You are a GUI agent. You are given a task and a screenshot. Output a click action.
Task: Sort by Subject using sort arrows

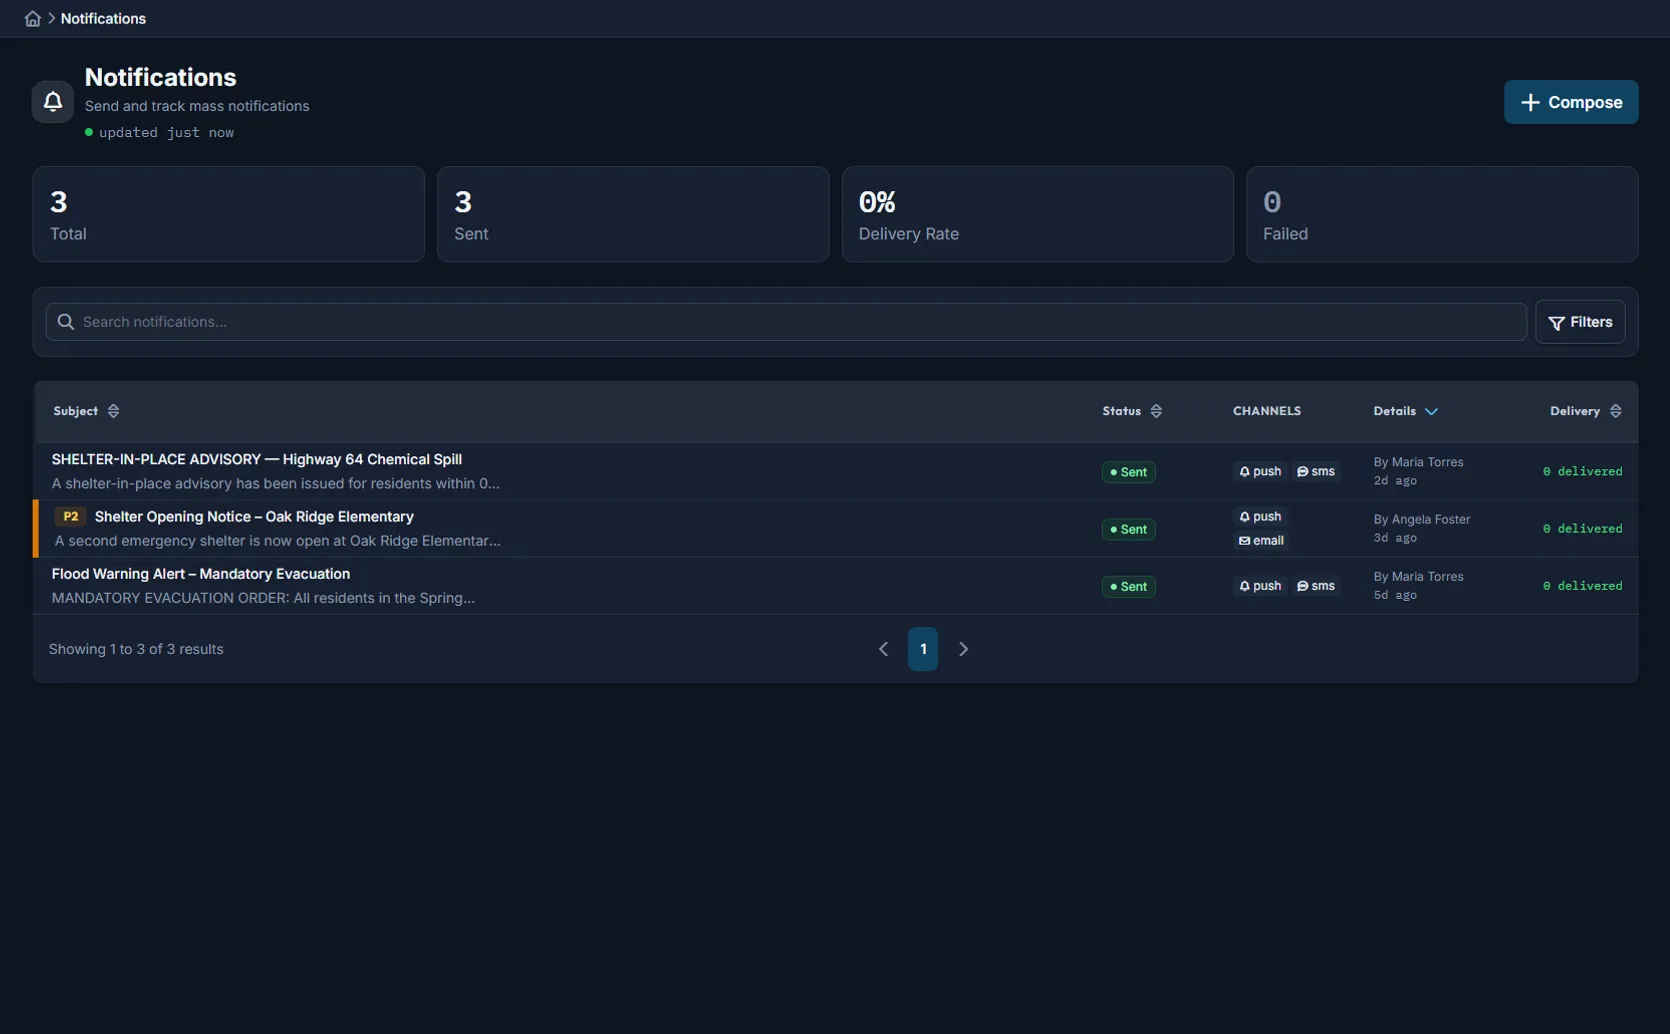pos(113,412)
